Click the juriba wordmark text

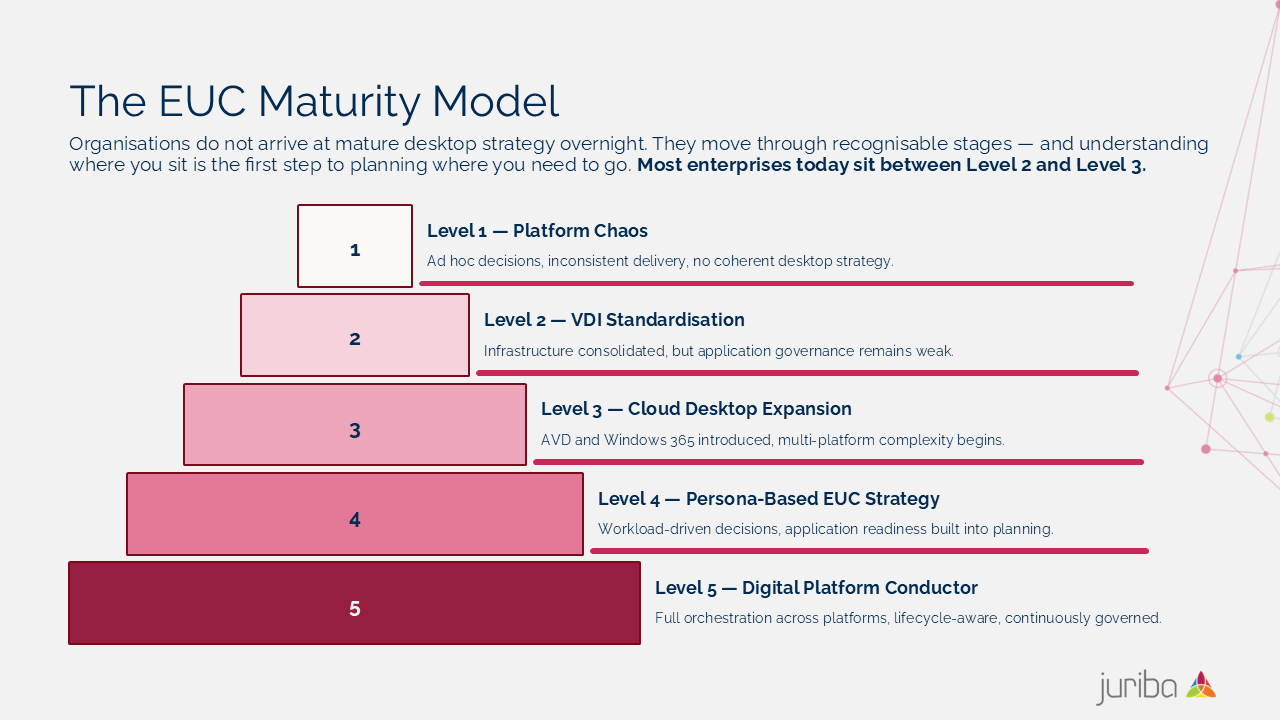pos(1137,687)
